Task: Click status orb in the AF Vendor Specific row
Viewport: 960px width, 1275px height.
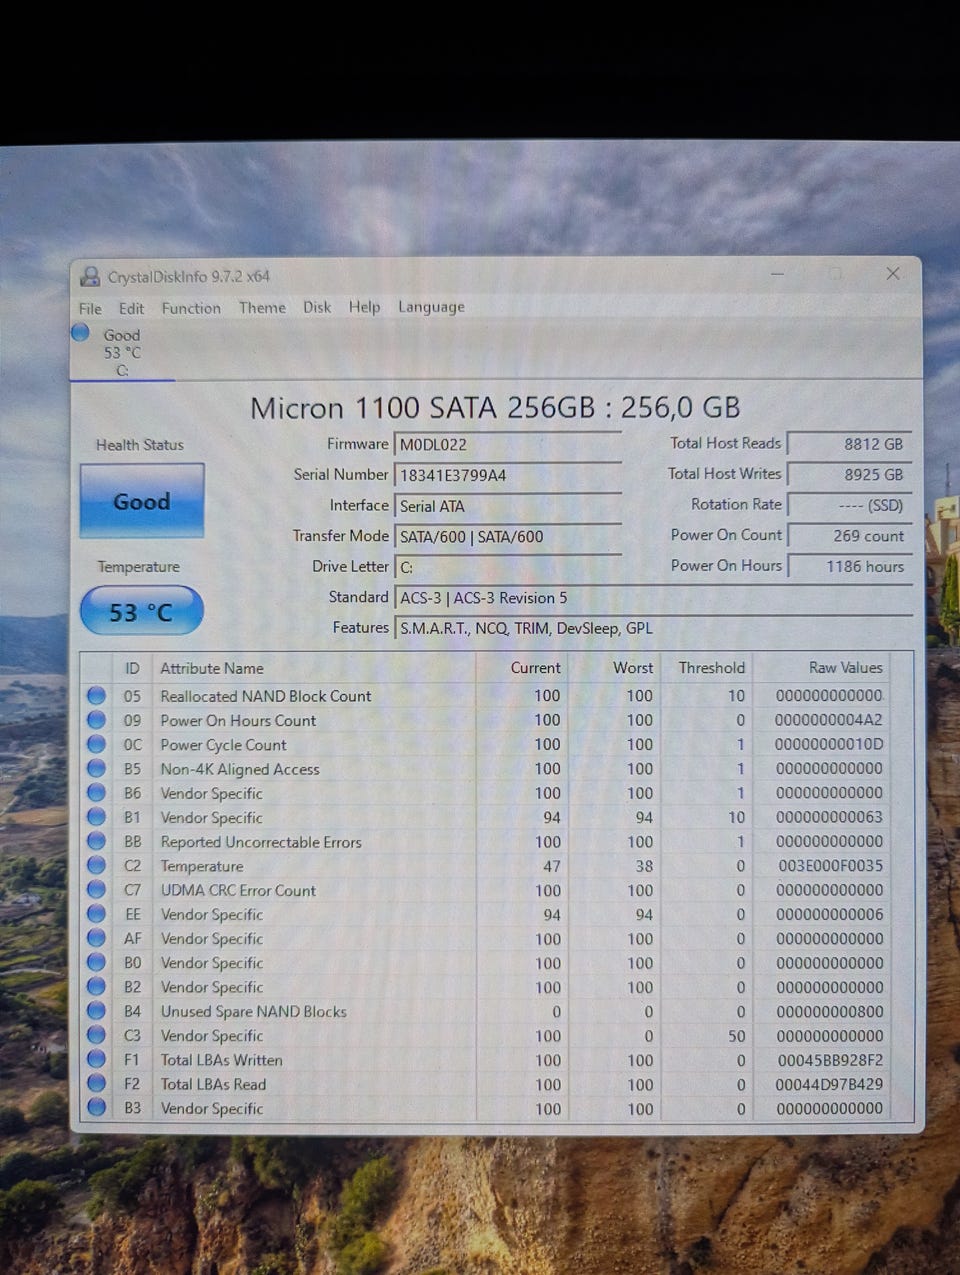Action: (96, 938)
